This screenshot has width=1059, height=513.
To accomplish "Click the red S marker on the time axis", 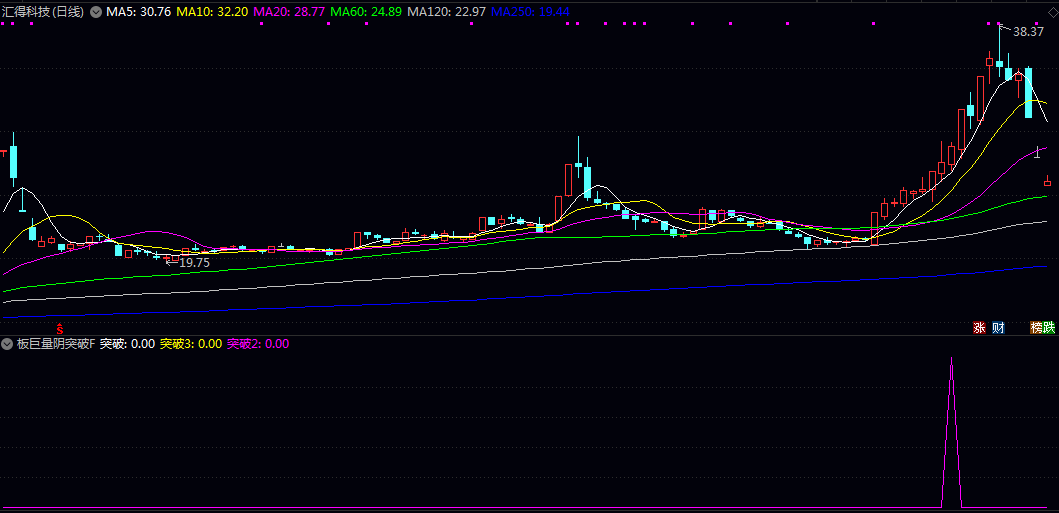I will click(x=59, y=329).
